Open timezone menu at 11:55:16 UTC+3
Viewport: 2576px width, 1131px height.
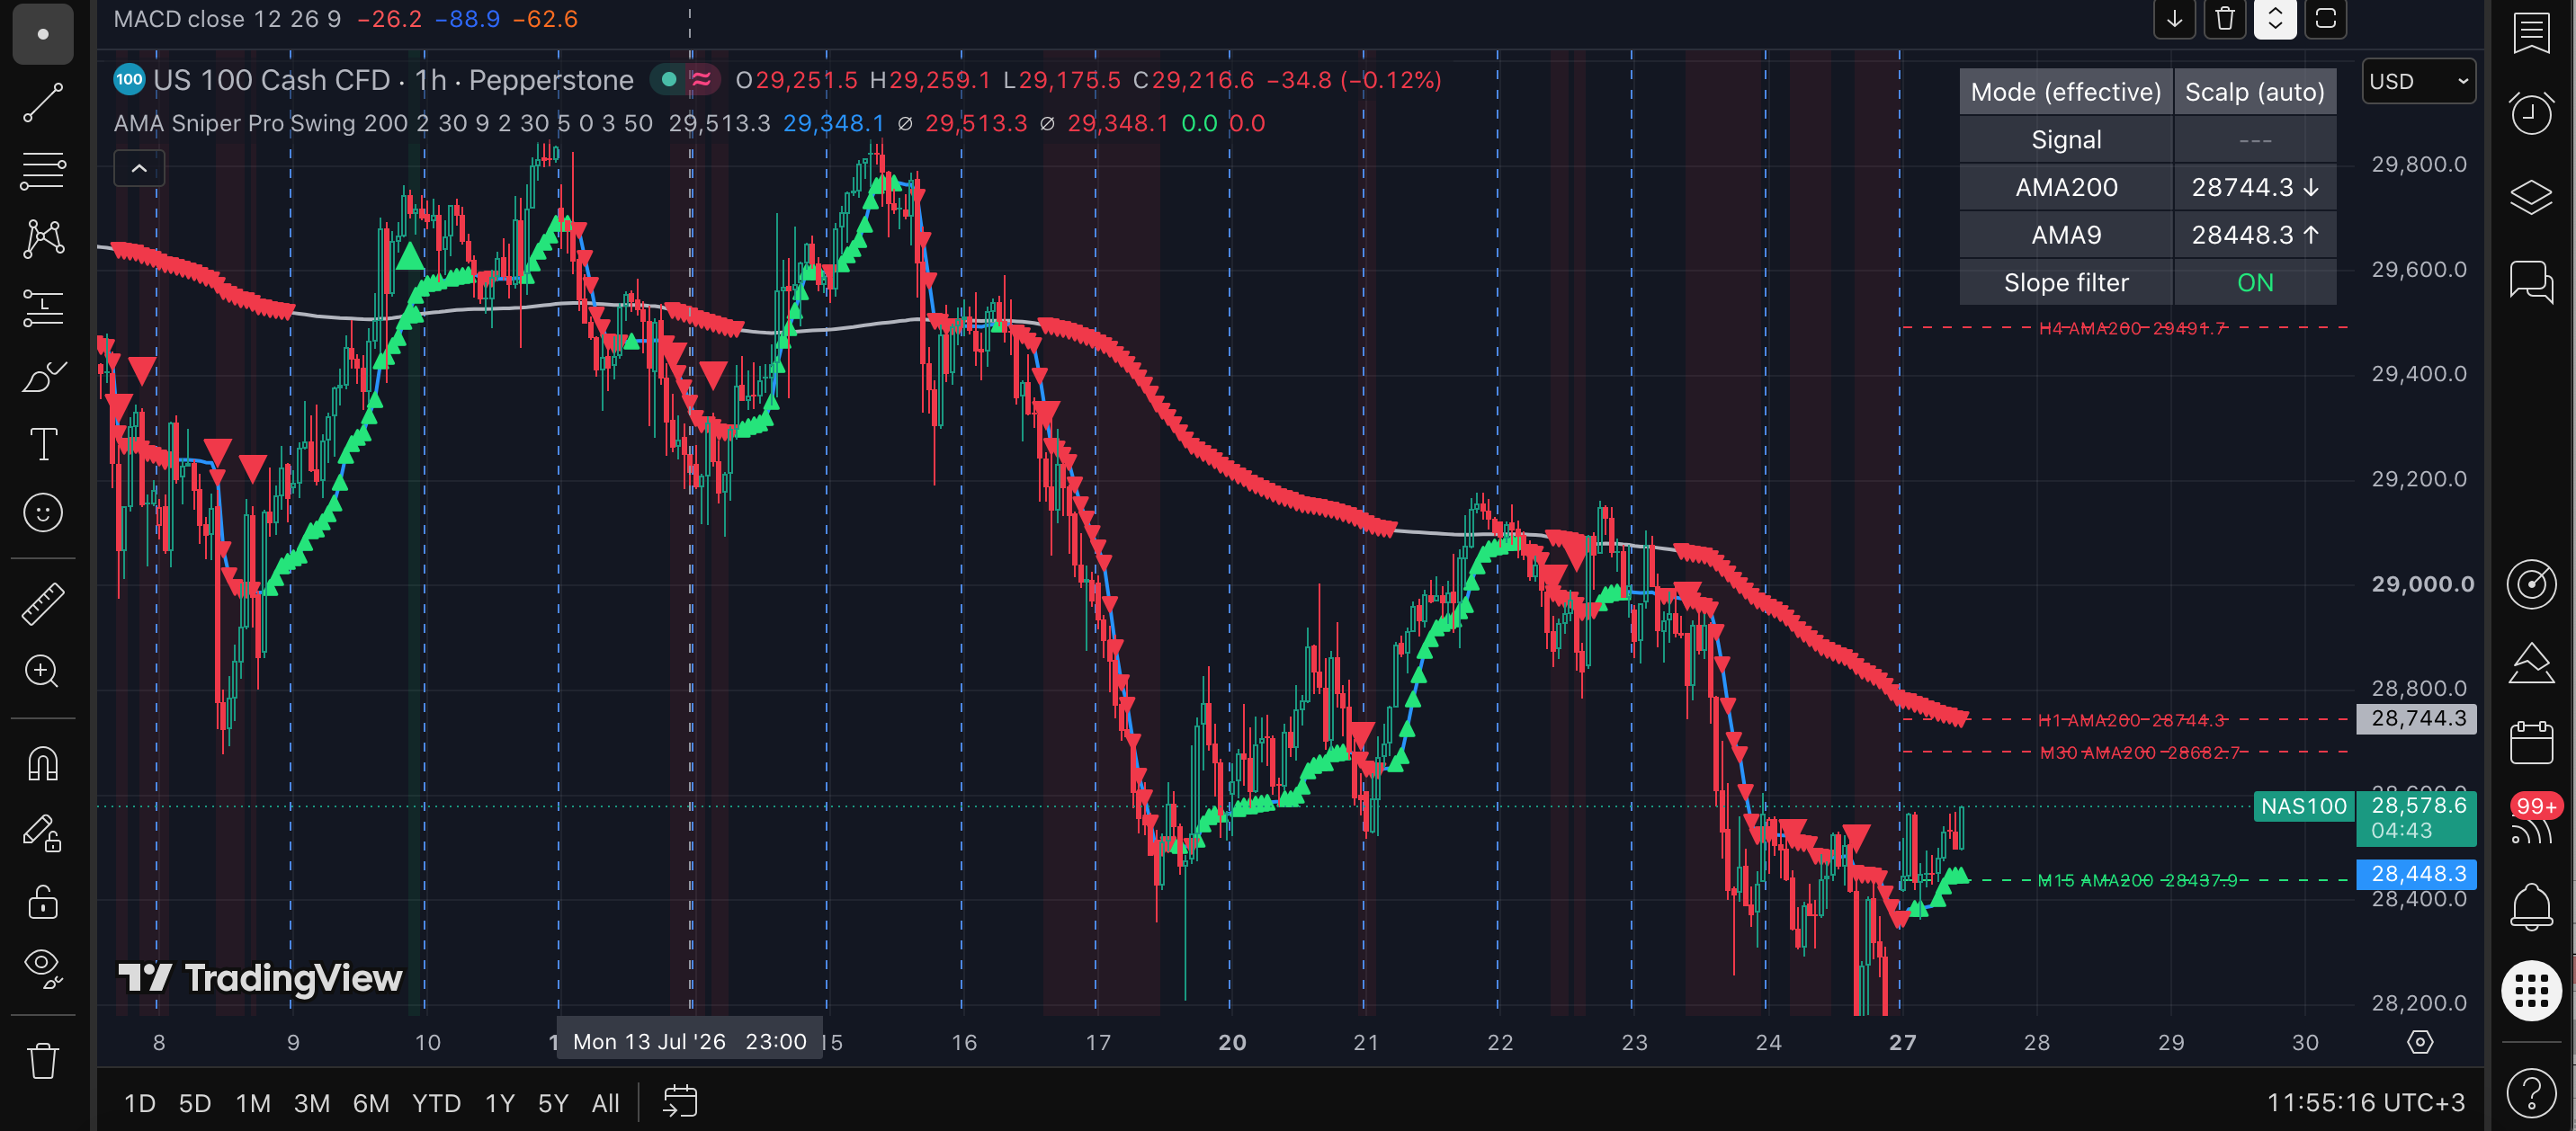pos(2365,1103)
